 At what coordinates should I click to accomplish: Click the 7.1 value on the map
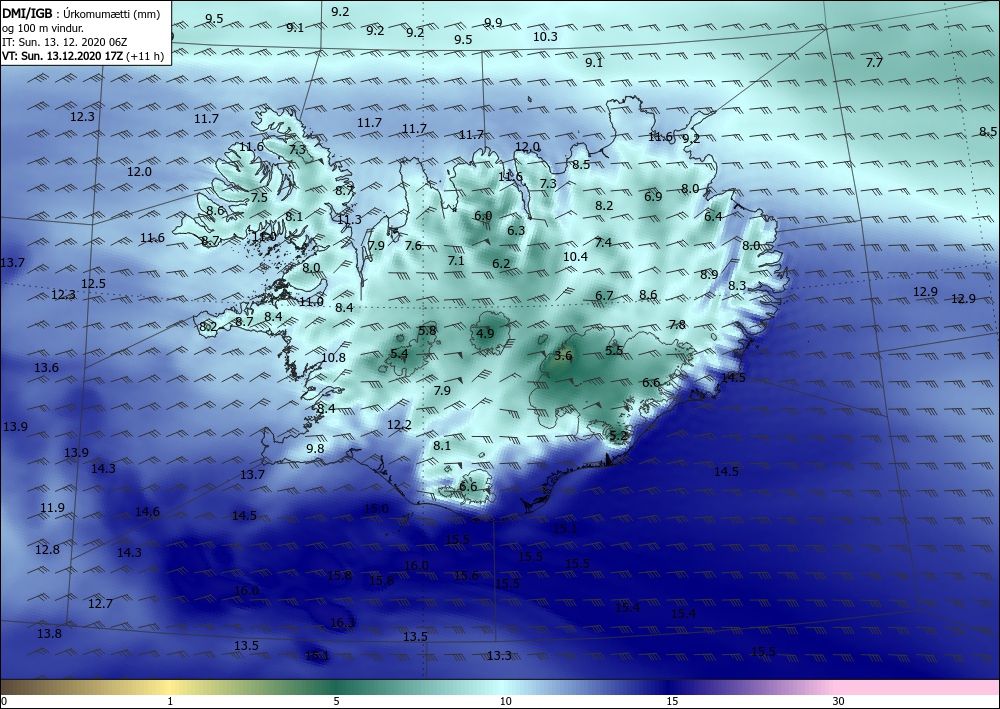point(456,261)
